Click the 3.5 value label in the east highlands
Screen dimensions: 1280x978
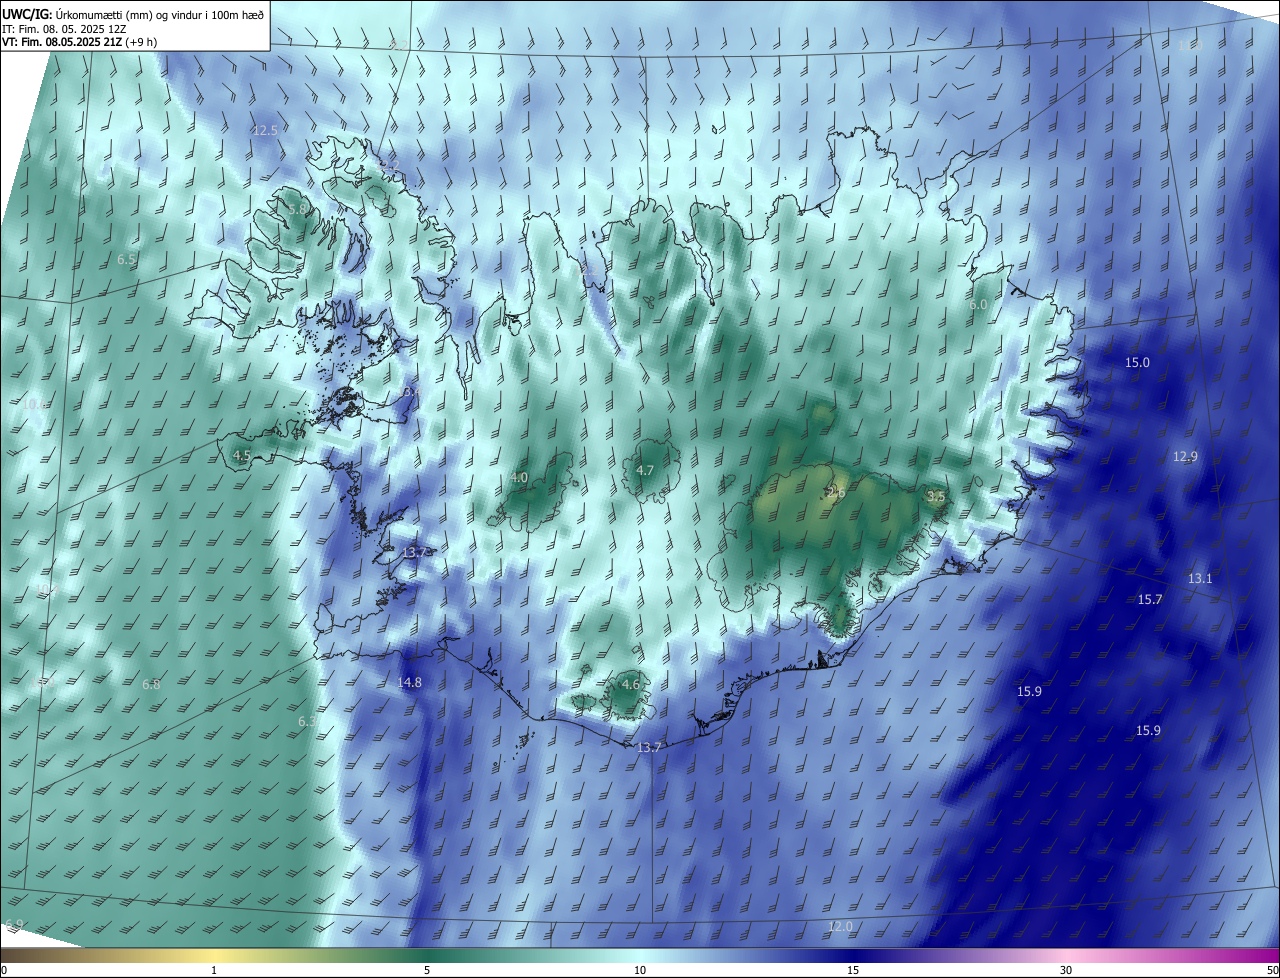936,497
